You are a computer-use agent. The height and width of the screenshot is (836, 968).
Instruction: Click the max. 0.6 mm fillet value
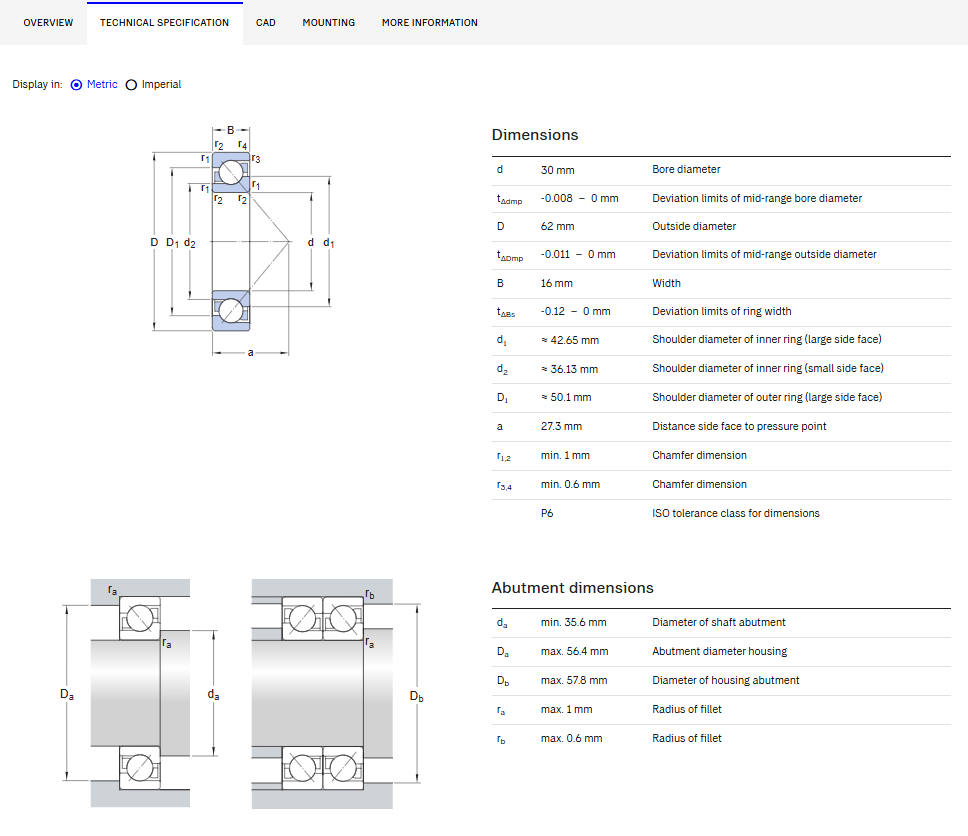pos(572,738)
